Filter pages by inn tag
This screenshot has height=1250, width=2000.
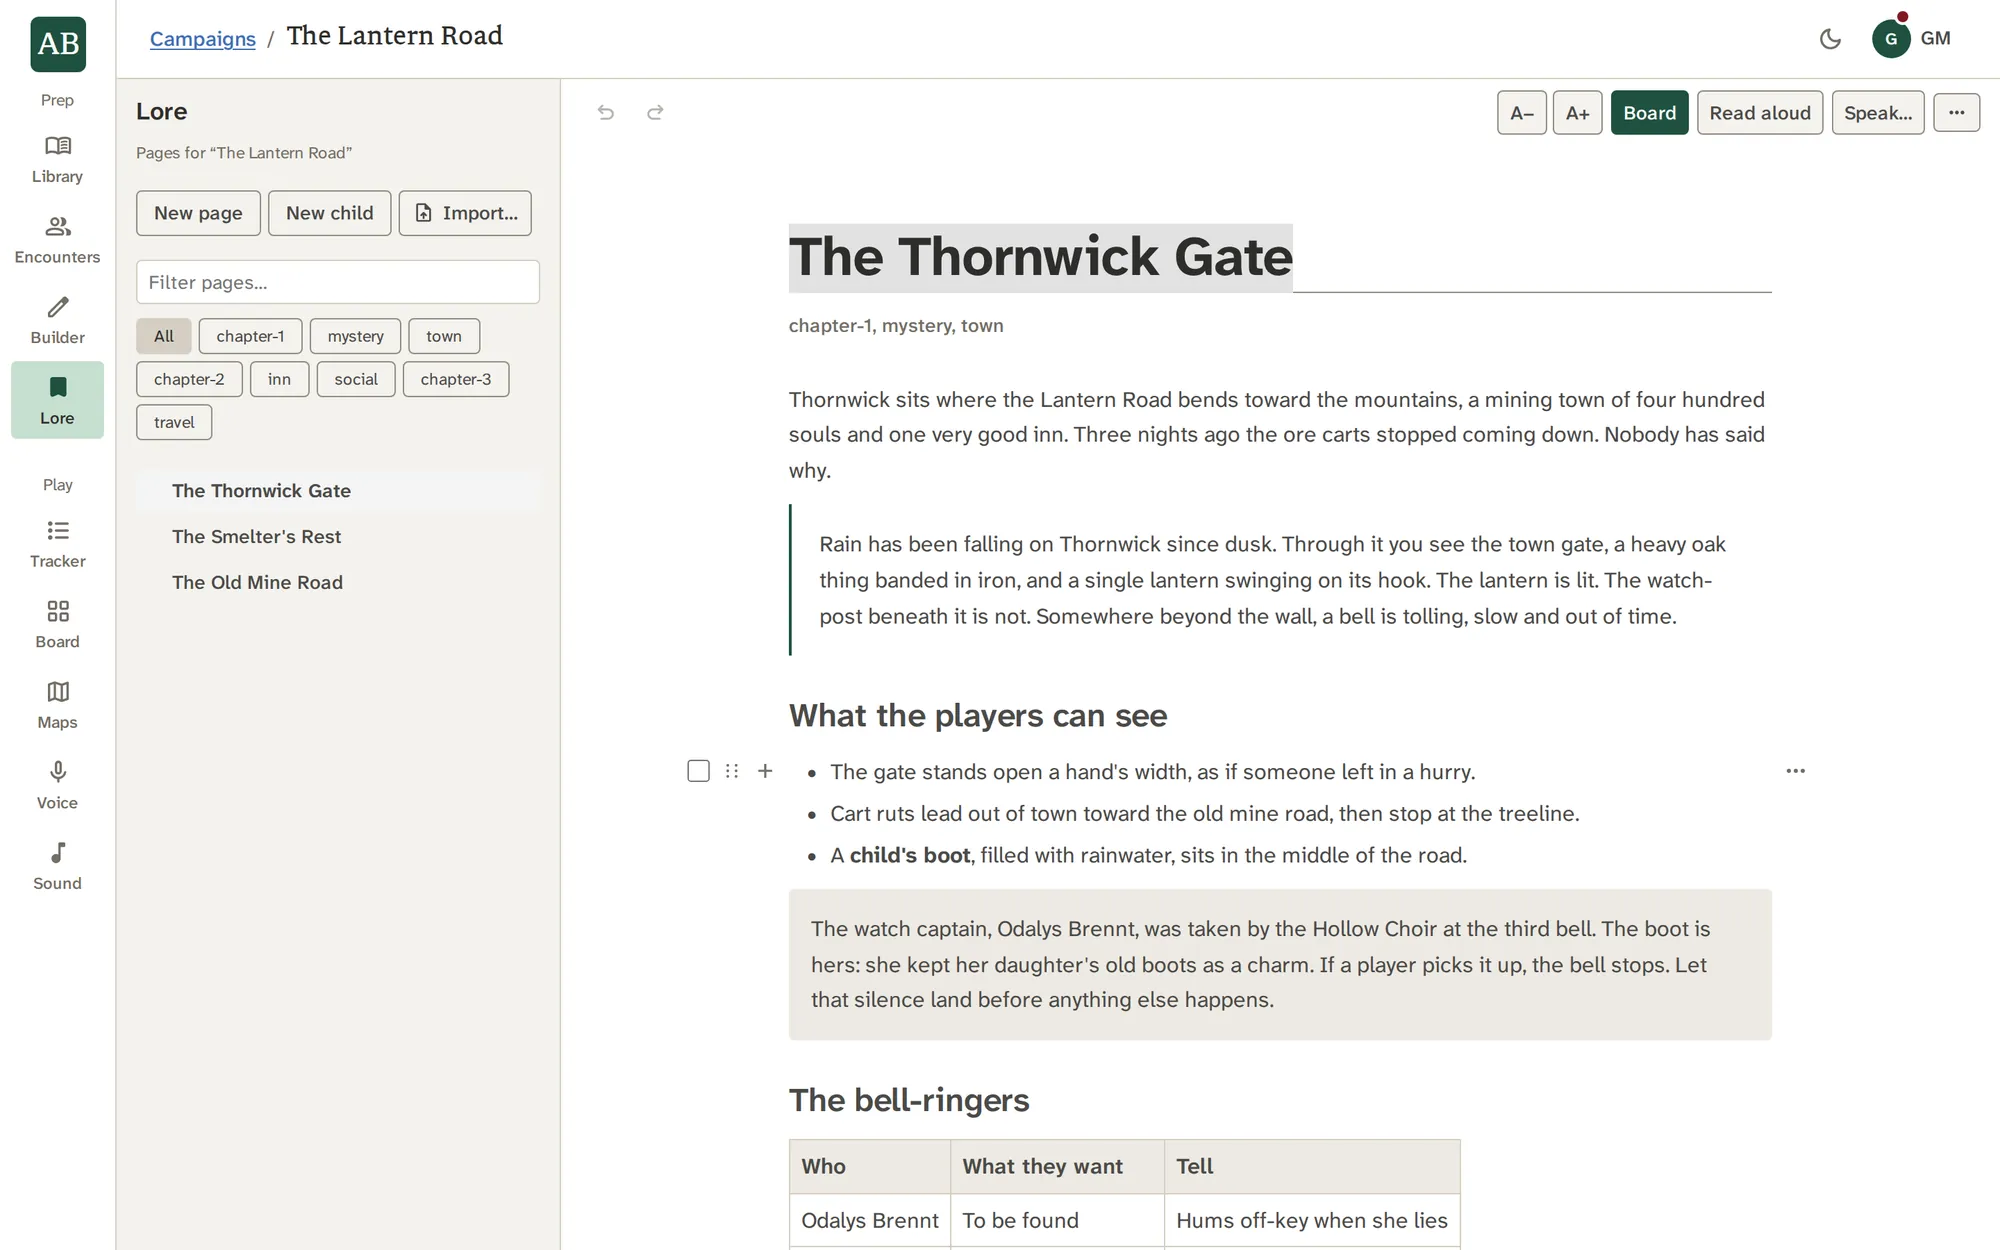point(279,379)
